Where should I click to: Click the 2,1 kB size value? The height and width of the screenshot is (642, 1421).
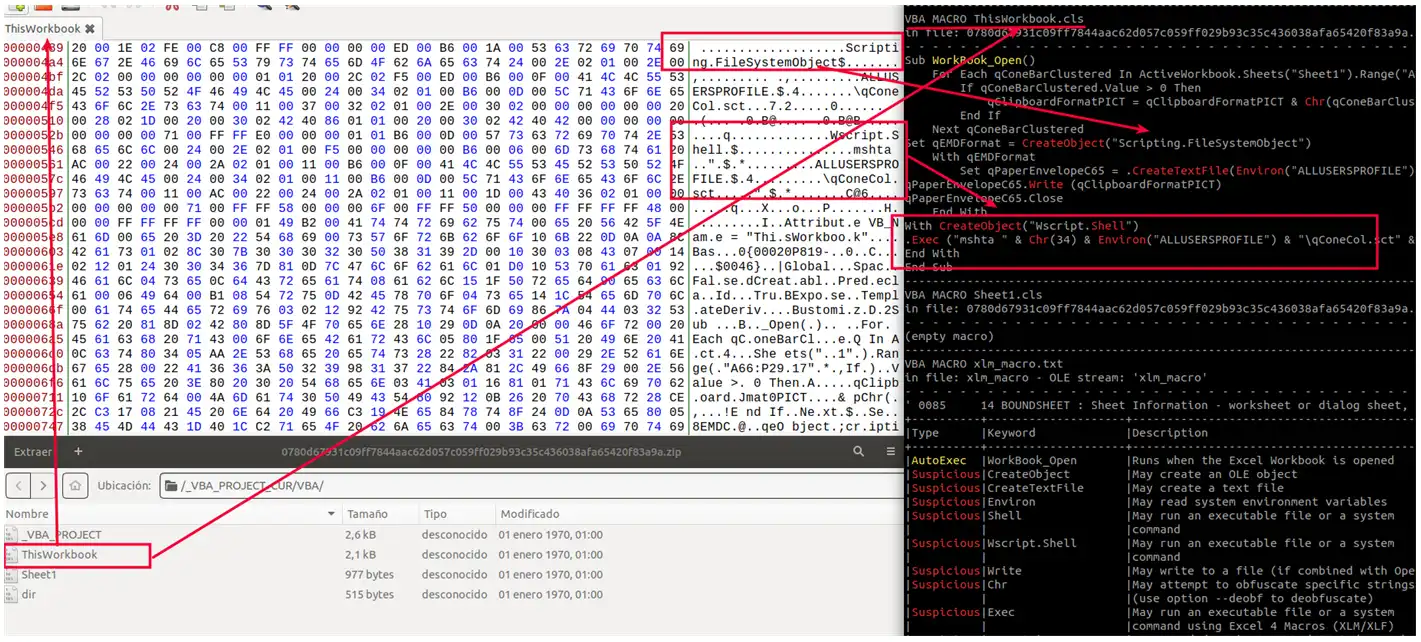coord(361,555)
